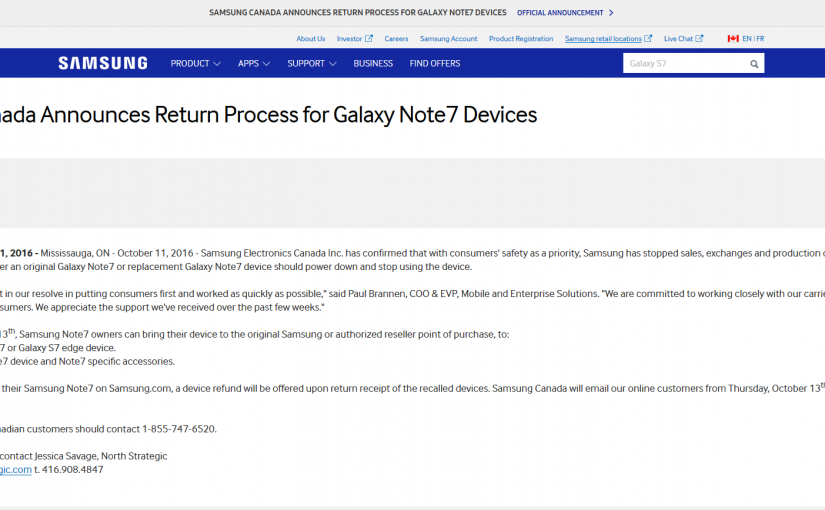This screenshot has height=510, width=825.
Task: Click the Live Chat external-link icon
Action: [x=700, y=39]
